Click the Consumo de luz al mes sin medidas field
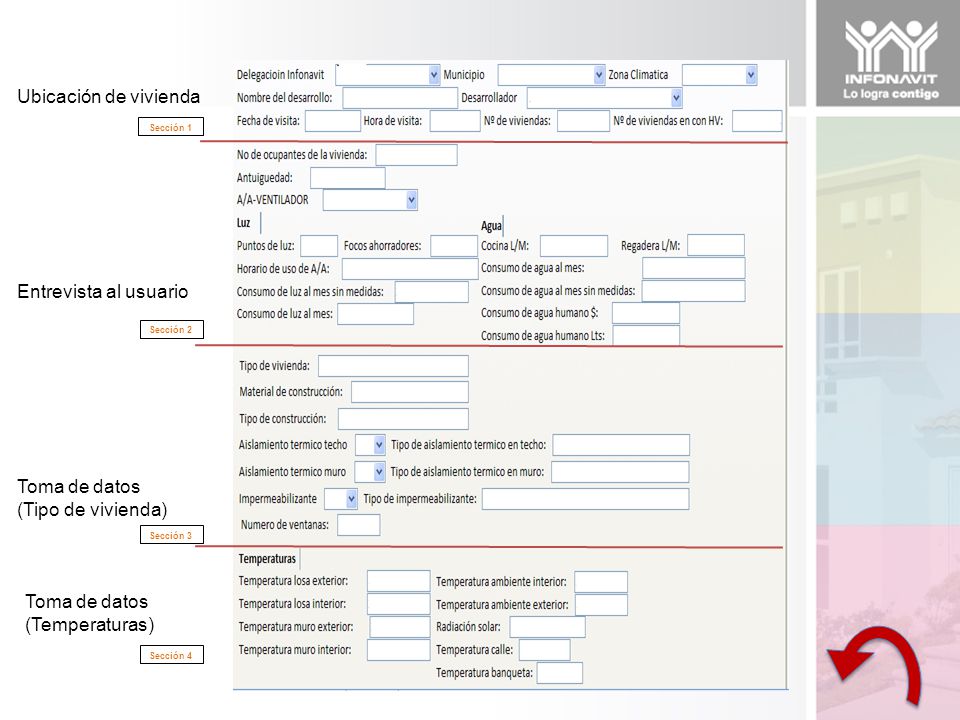The height and width of the screenshot is (720, 960). [432, 291]
